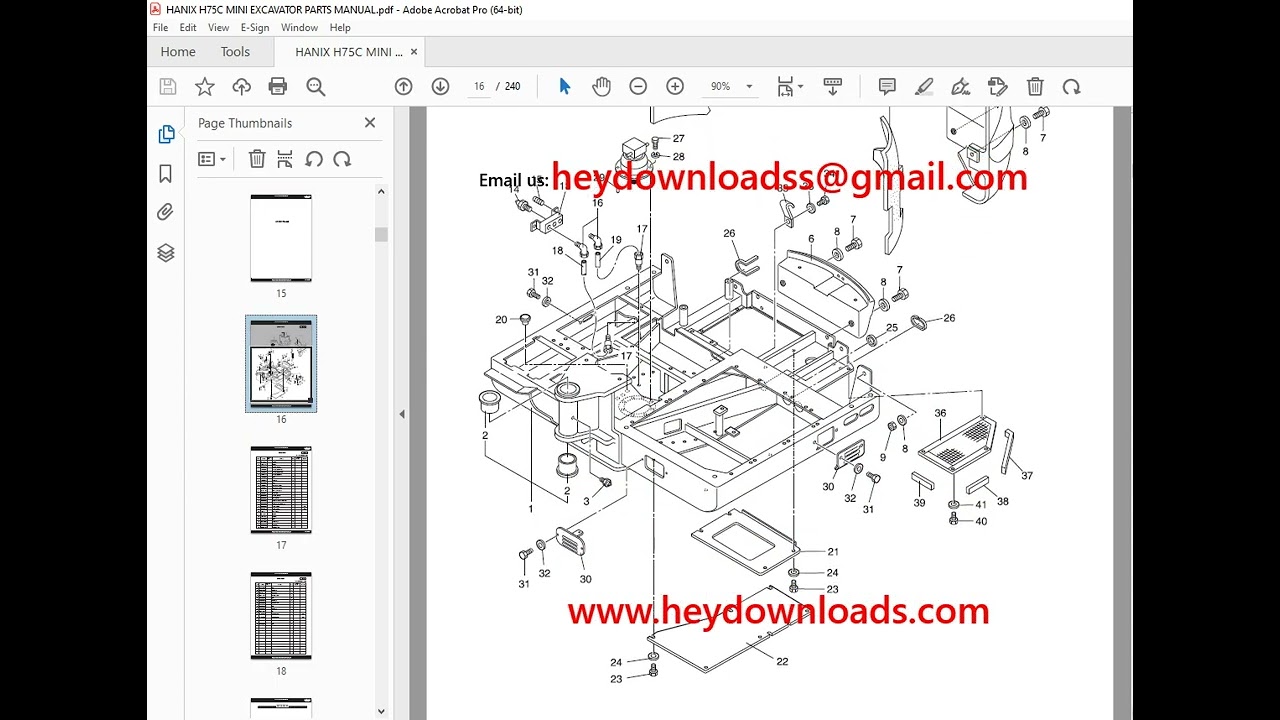Click the extract pages icon in thumbnails panel
Viewport: 1280px width, 720px height.
[x=285, y=159]
